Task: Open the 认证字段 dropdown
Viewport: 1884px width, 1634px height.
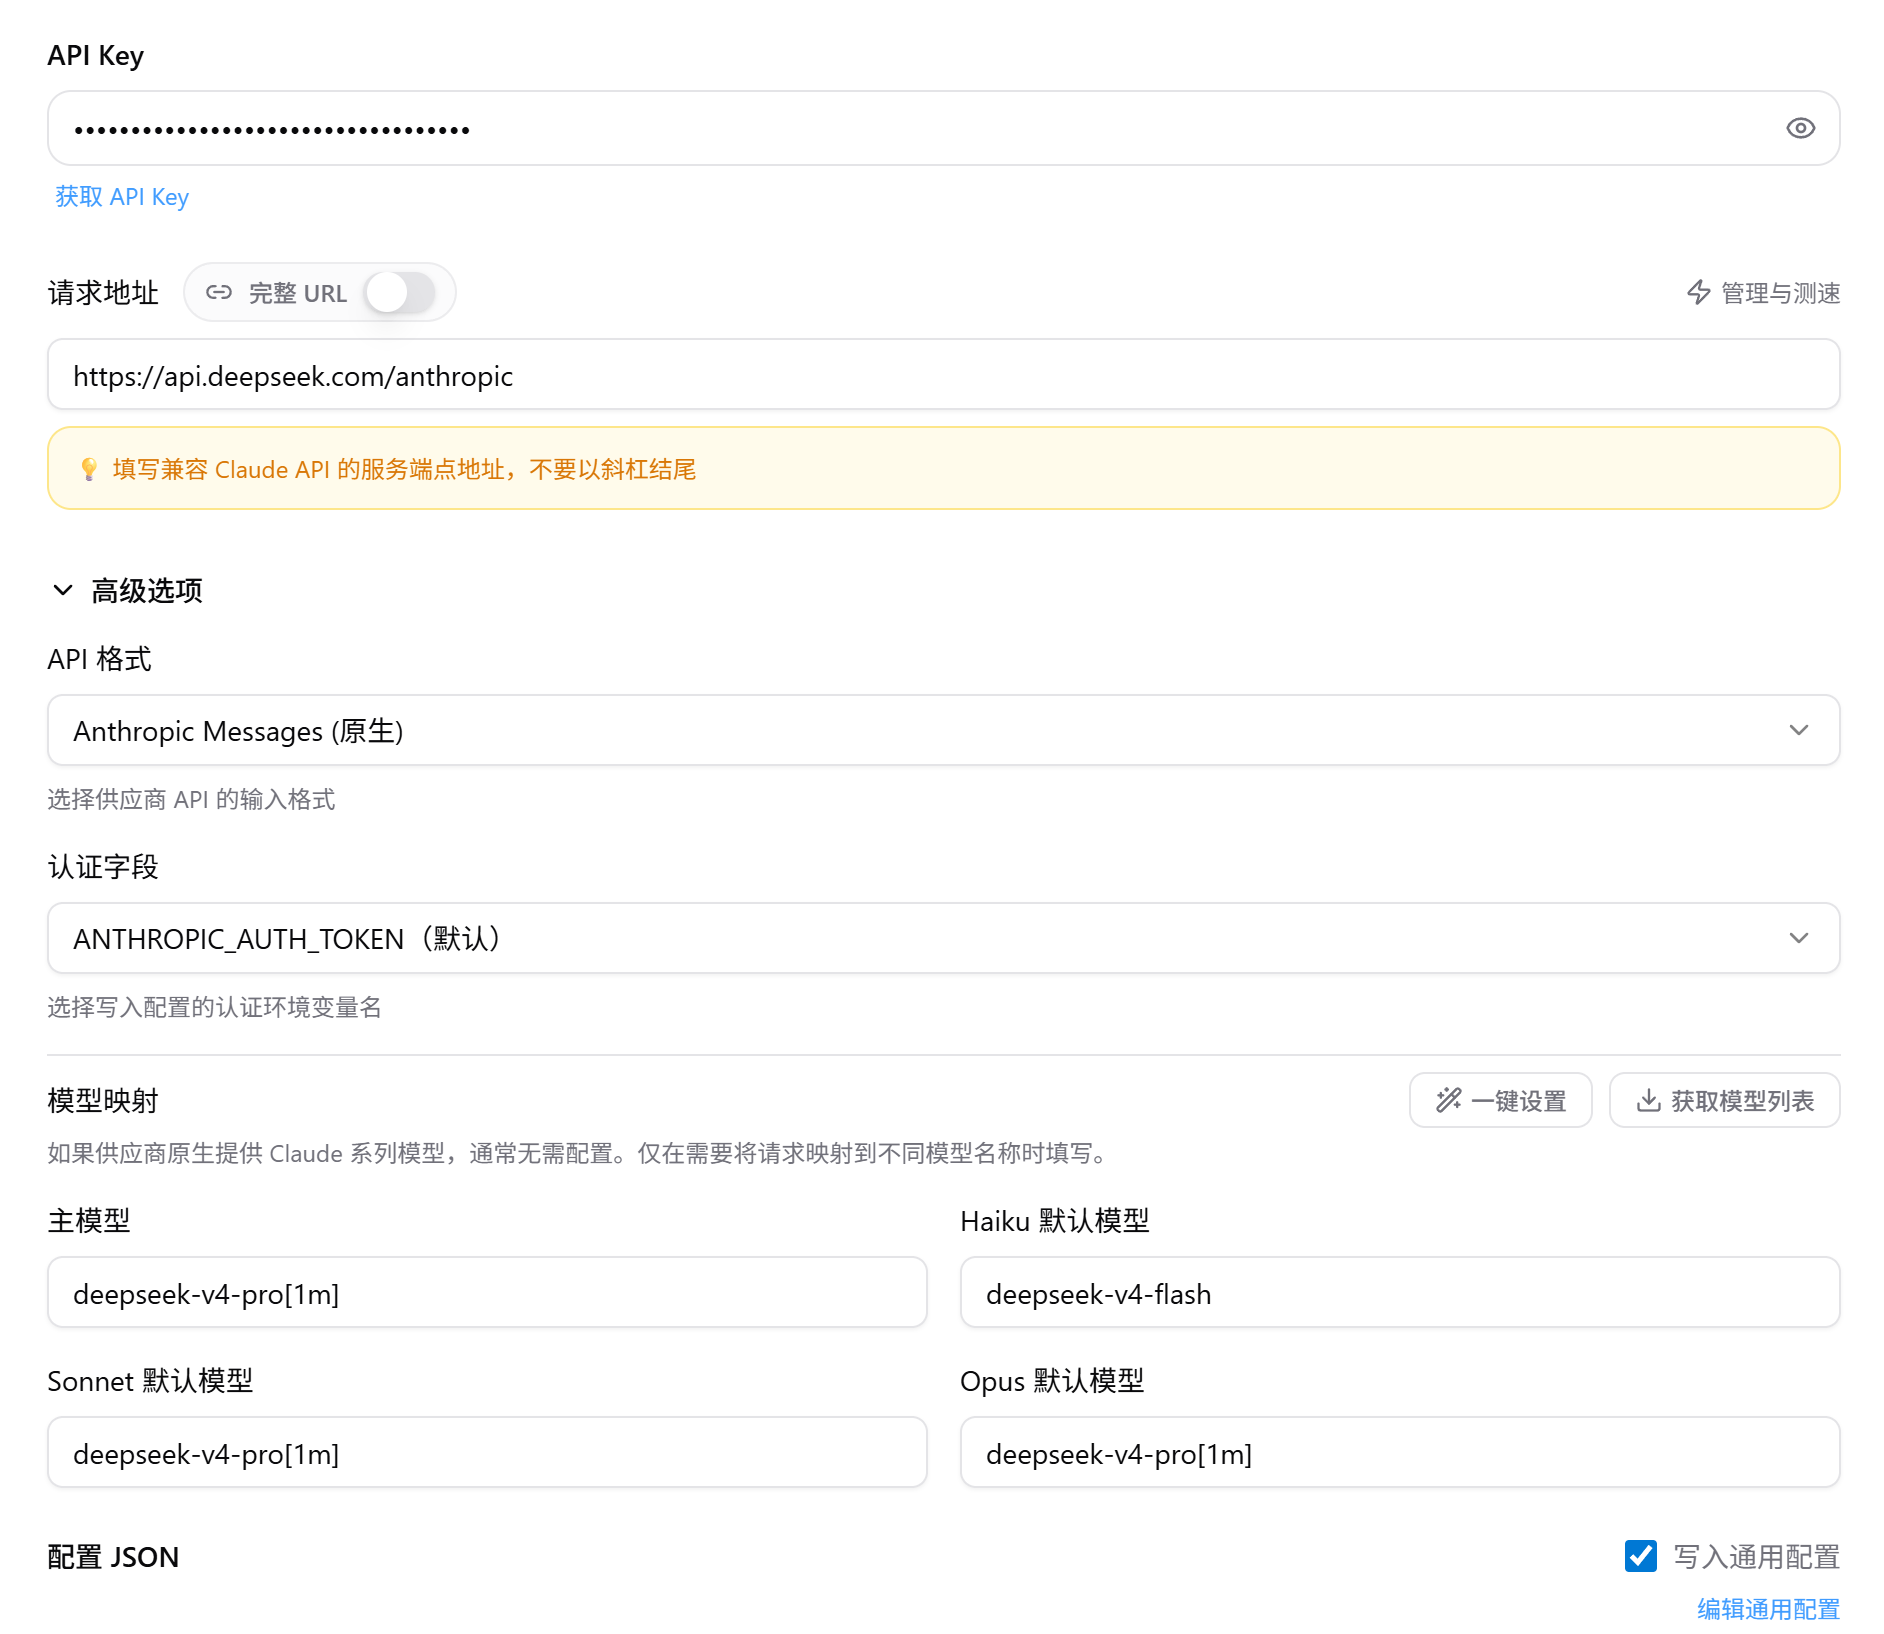Action: point(943,939)
